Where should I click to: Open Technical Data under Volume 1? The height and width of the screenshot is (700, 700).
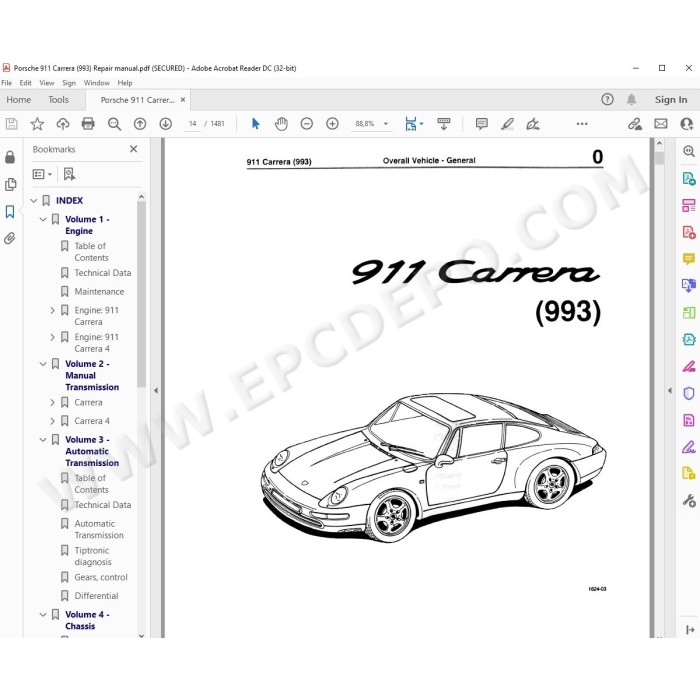[103, 273]
